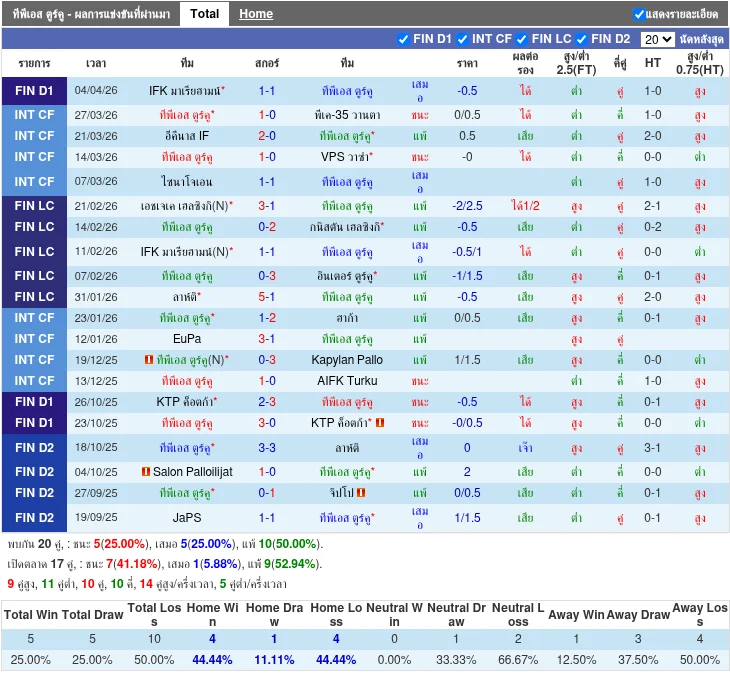The image size is (730, 677).
Task: Click red card icon beside KTP ค็อตก้า on 23/10/25
Action: pos(380,423)
